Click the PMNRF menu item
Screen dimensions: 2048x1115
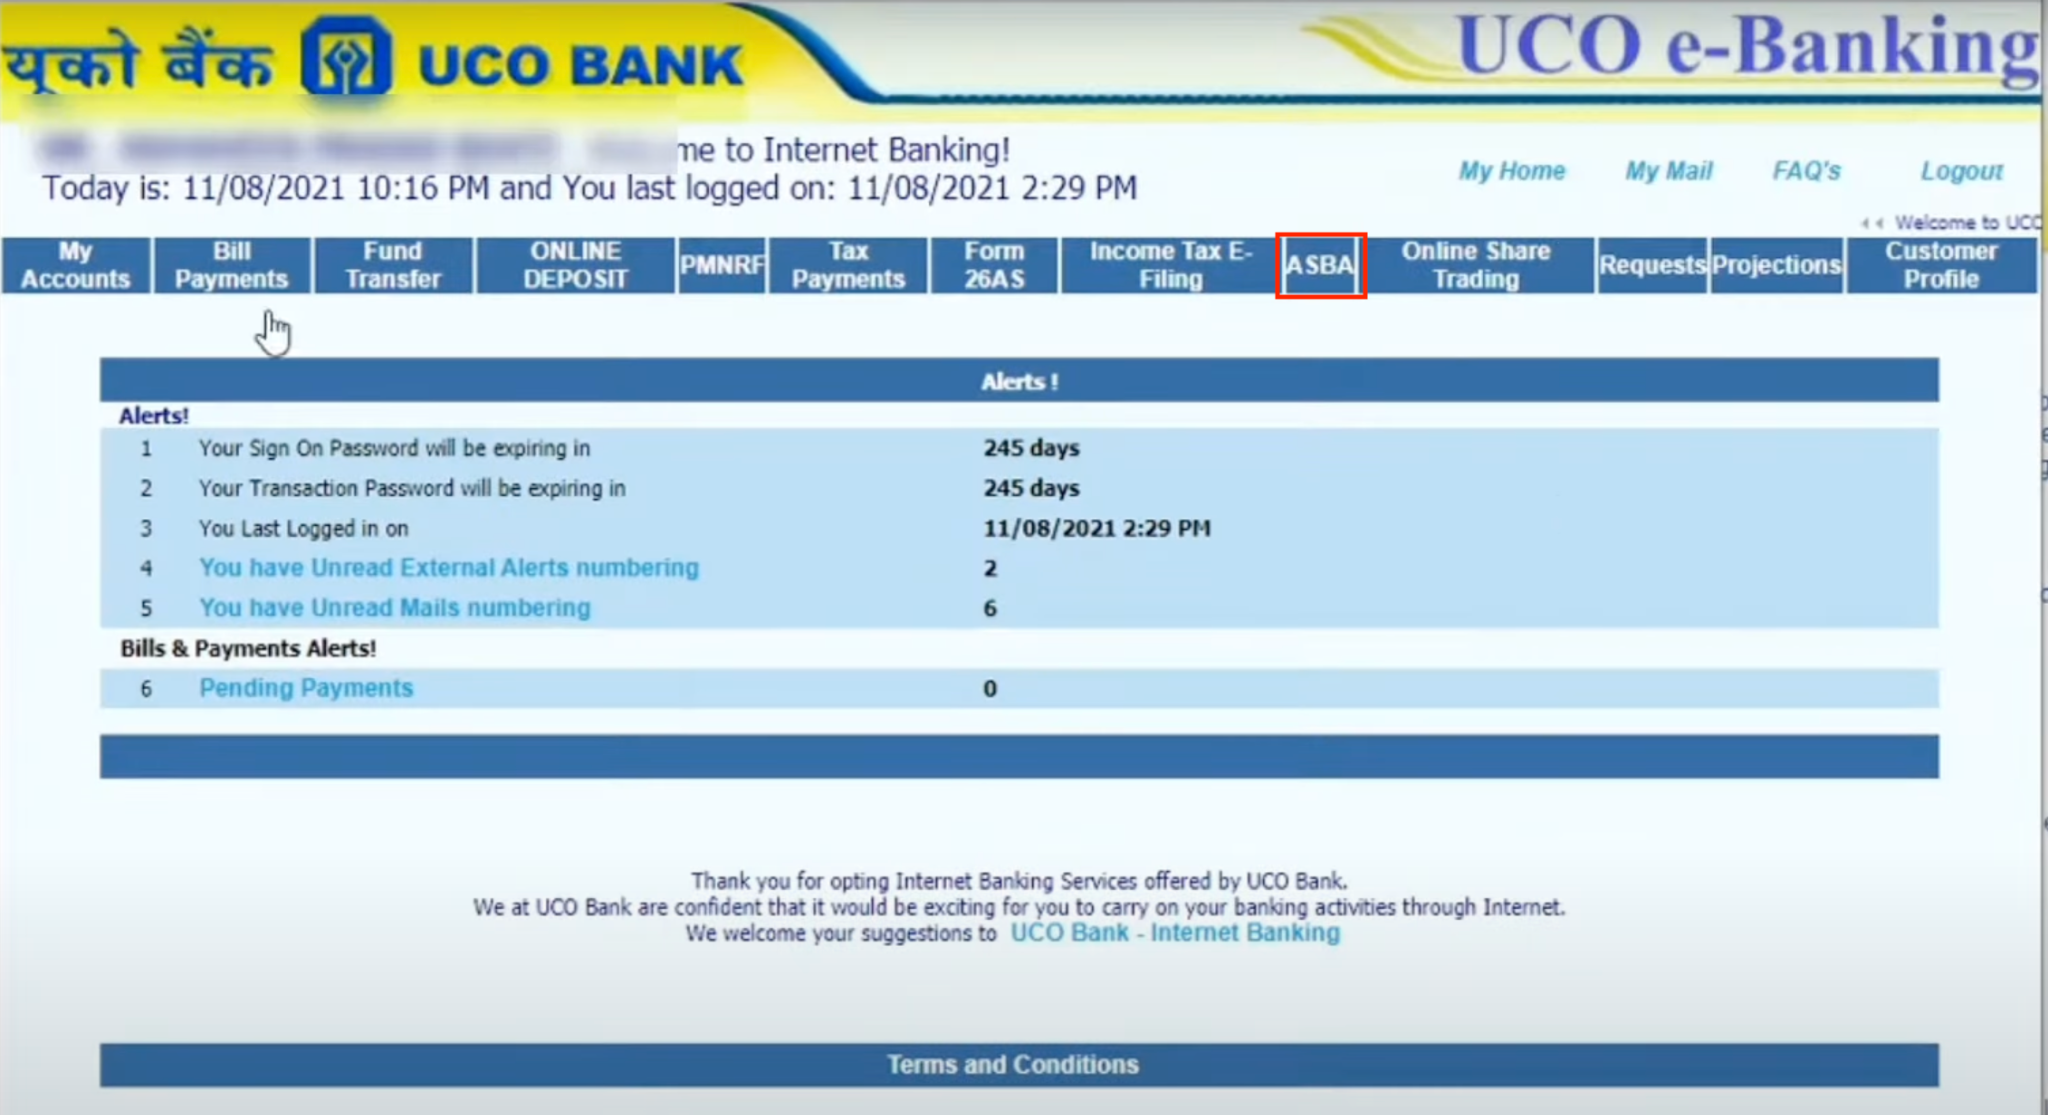coord(722,265)
